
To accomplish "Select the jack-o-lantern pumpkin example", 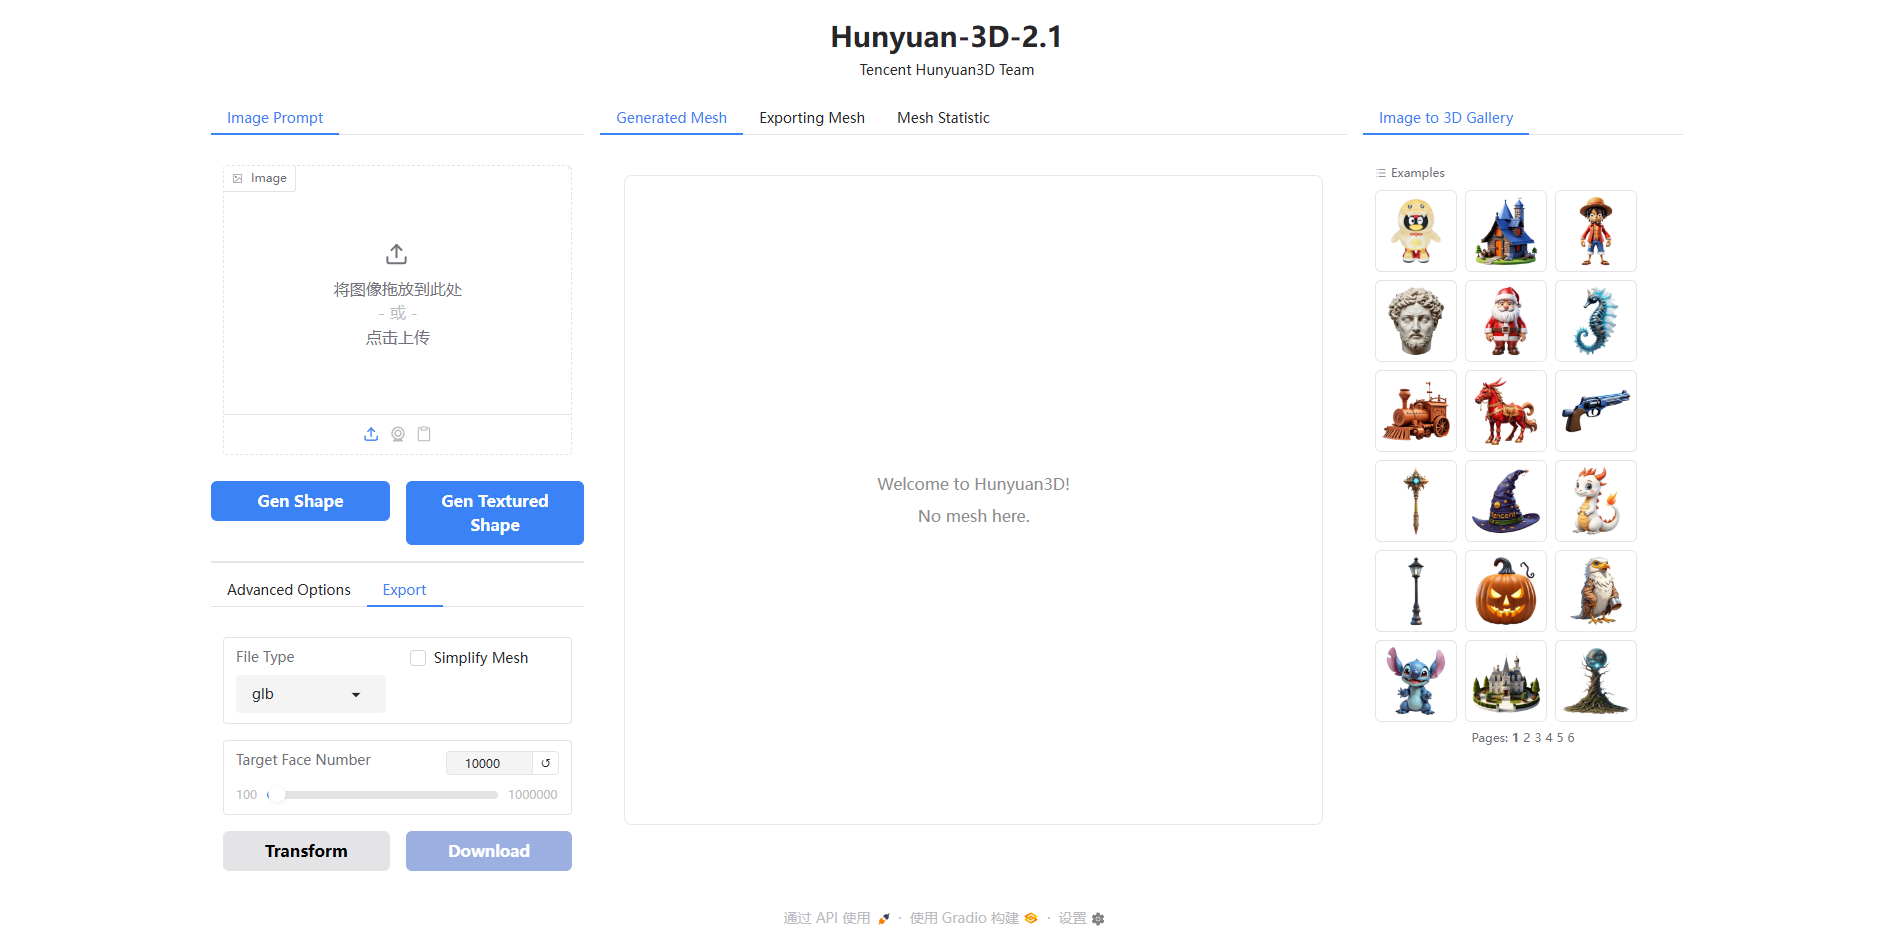I will [x=1506, y=591].
